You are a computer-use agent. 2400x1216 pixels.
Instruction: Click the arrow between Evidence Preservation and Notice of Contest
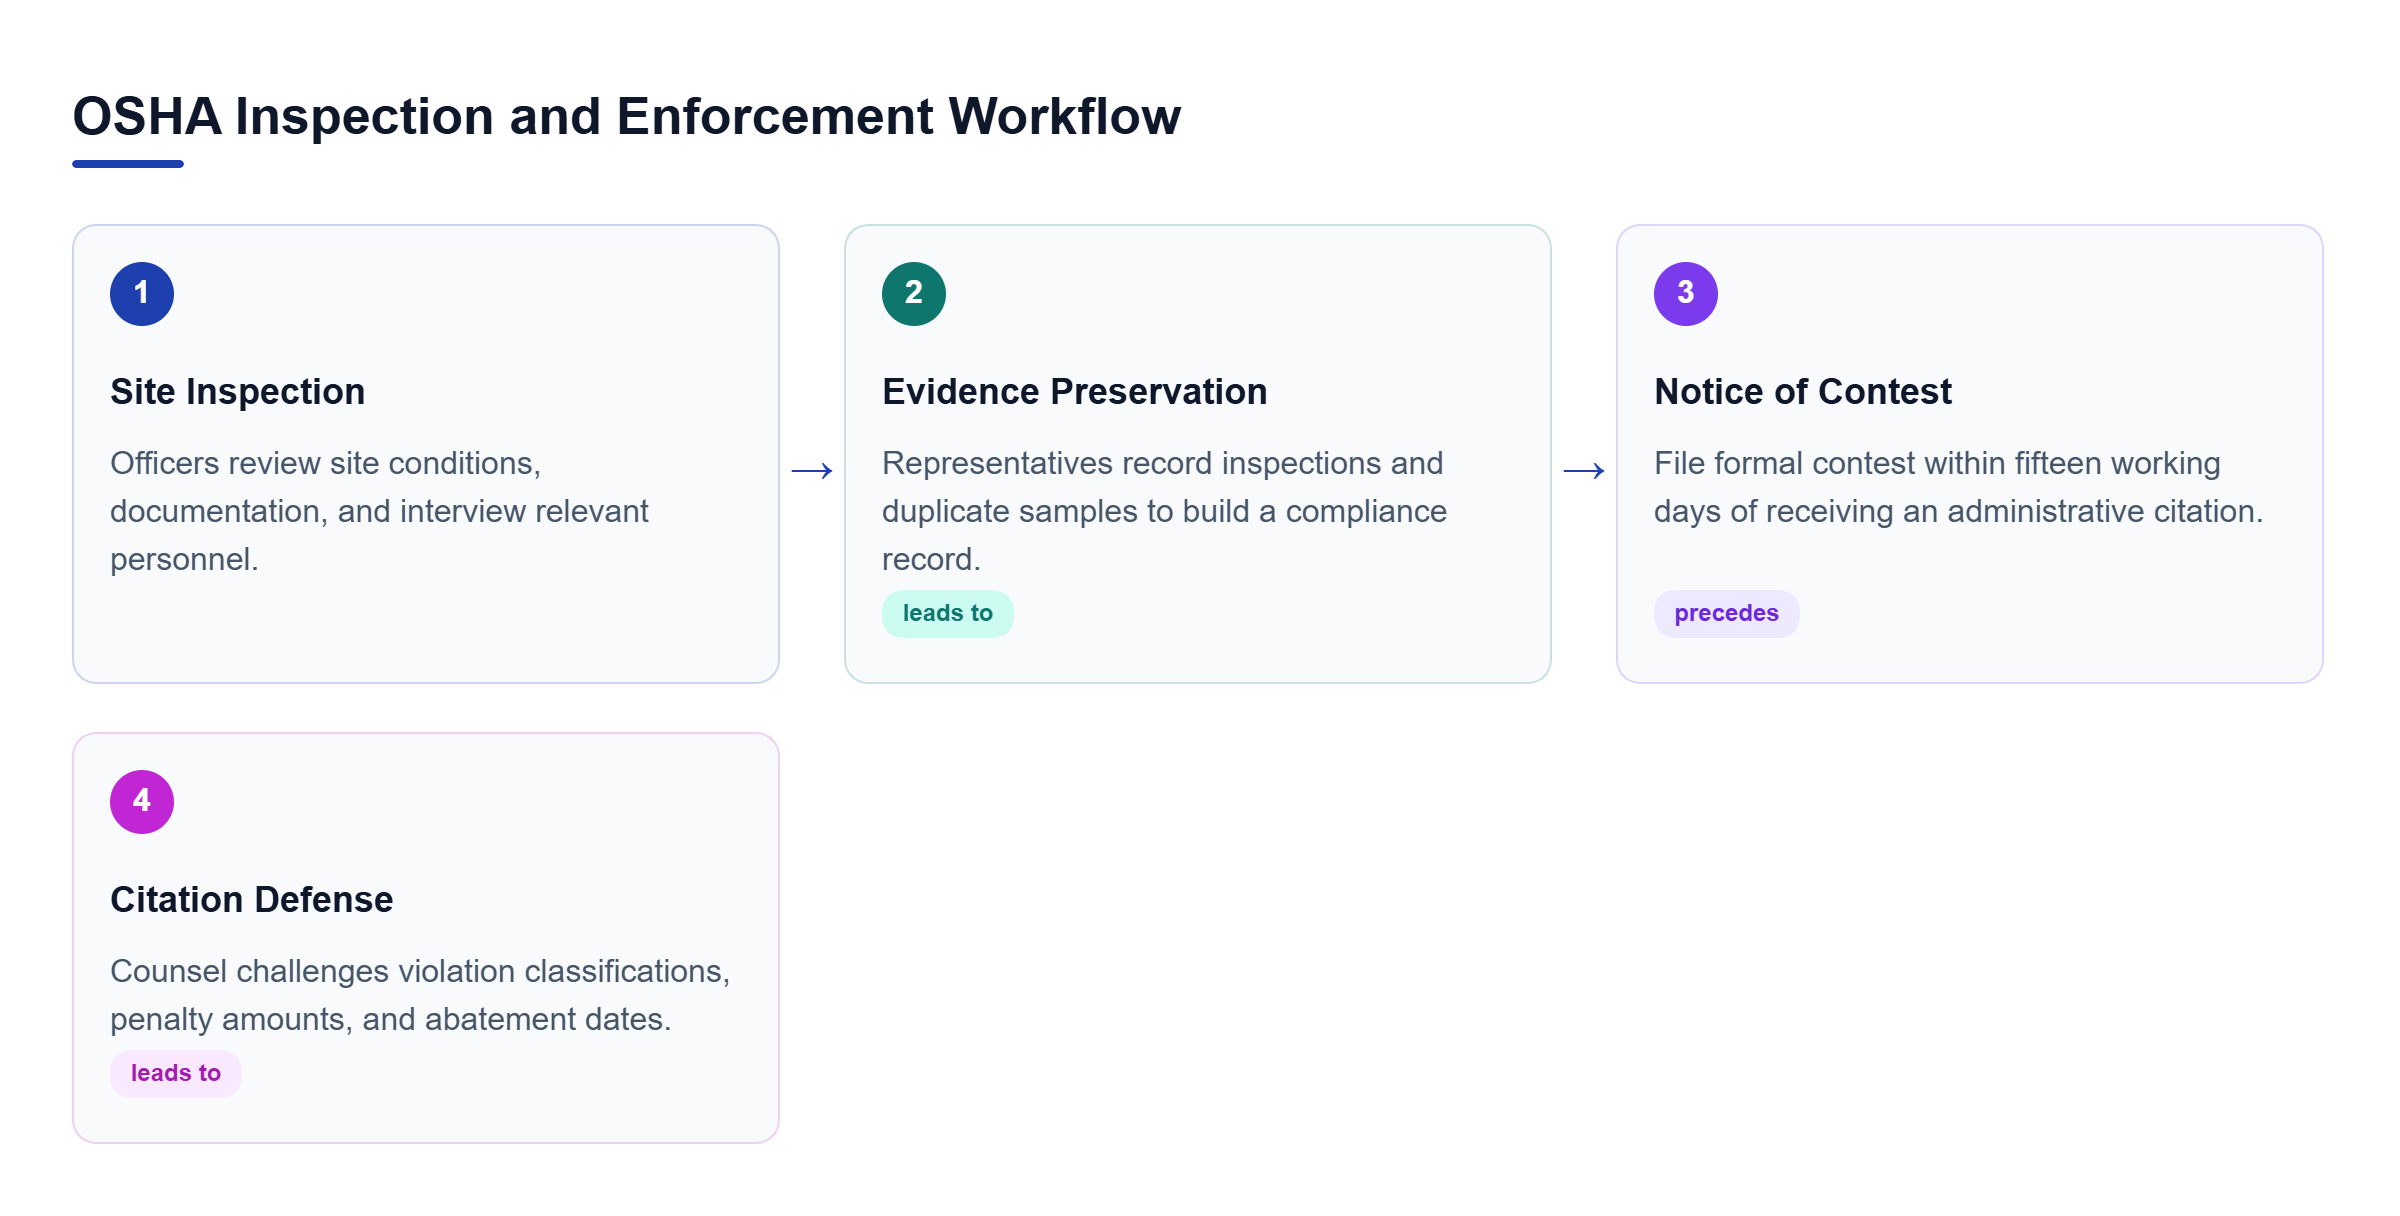(x=1584, y=470)
